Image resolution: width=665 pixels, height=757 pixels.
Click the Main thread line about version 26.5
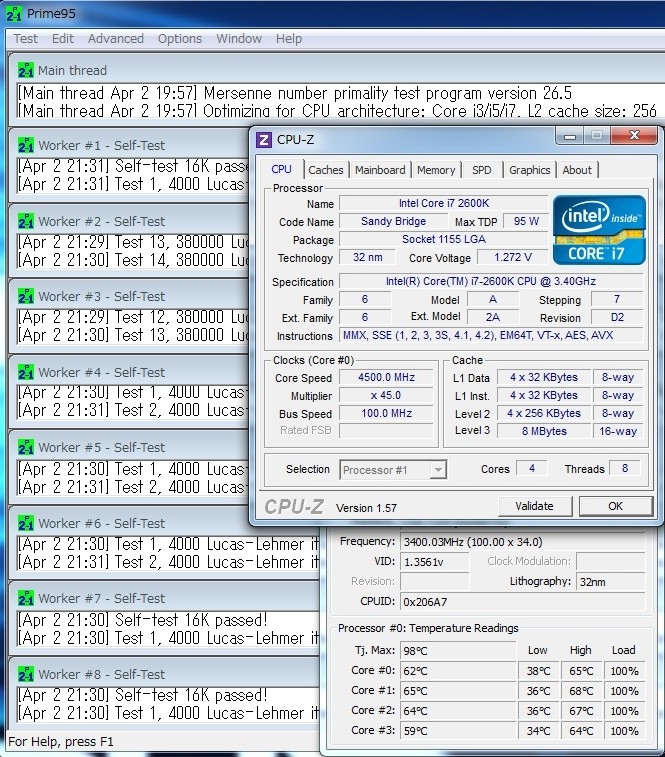[295, 93]
